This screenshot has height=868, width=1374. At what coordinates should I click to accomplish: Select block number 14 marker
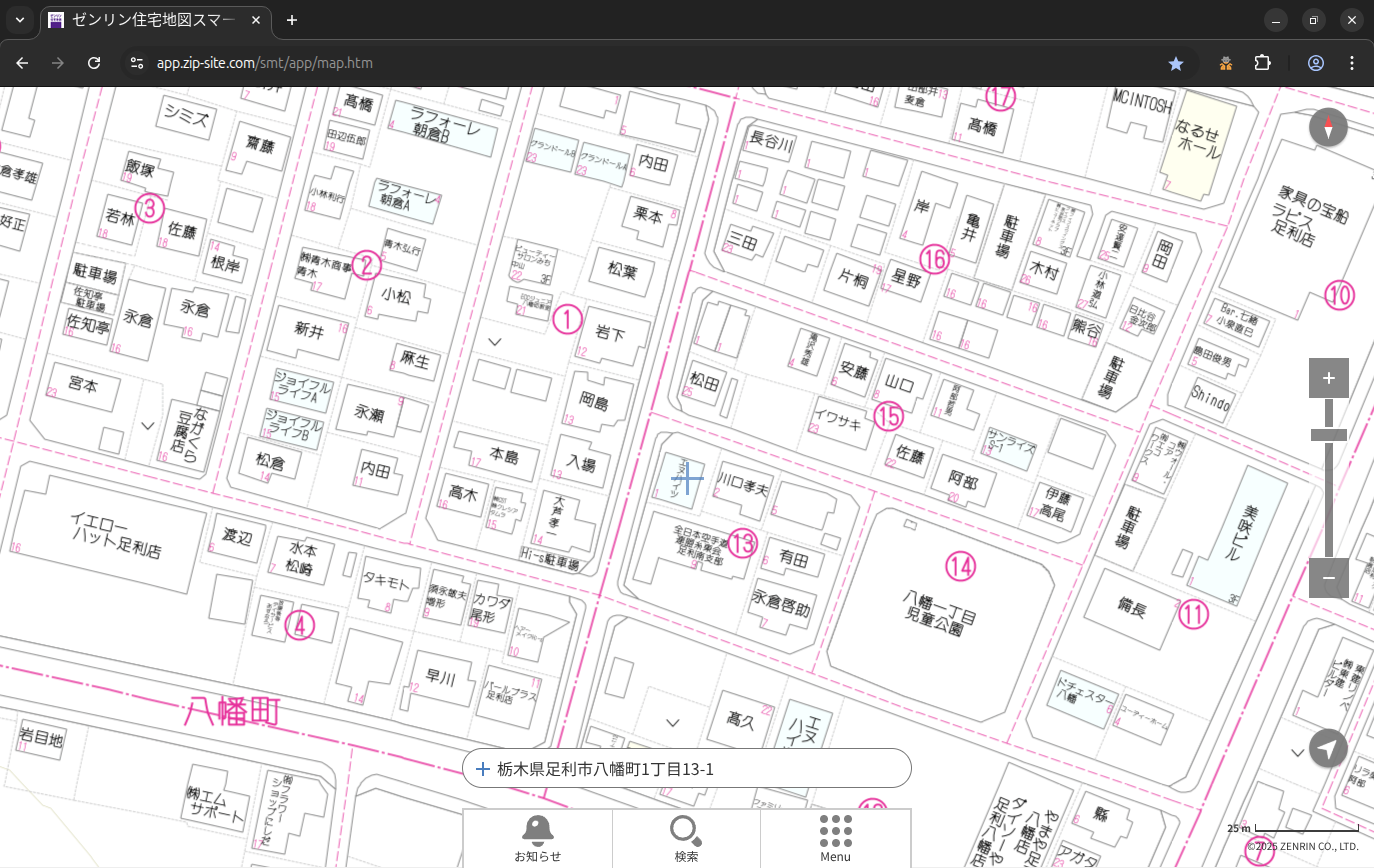pyautogui.click(x=960, y=567)
